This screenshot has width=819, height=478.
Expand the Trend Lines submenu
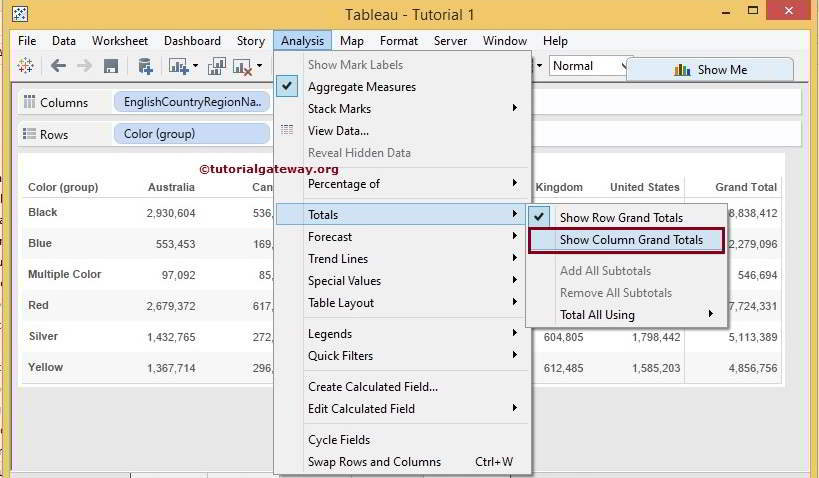pos(515,258)
